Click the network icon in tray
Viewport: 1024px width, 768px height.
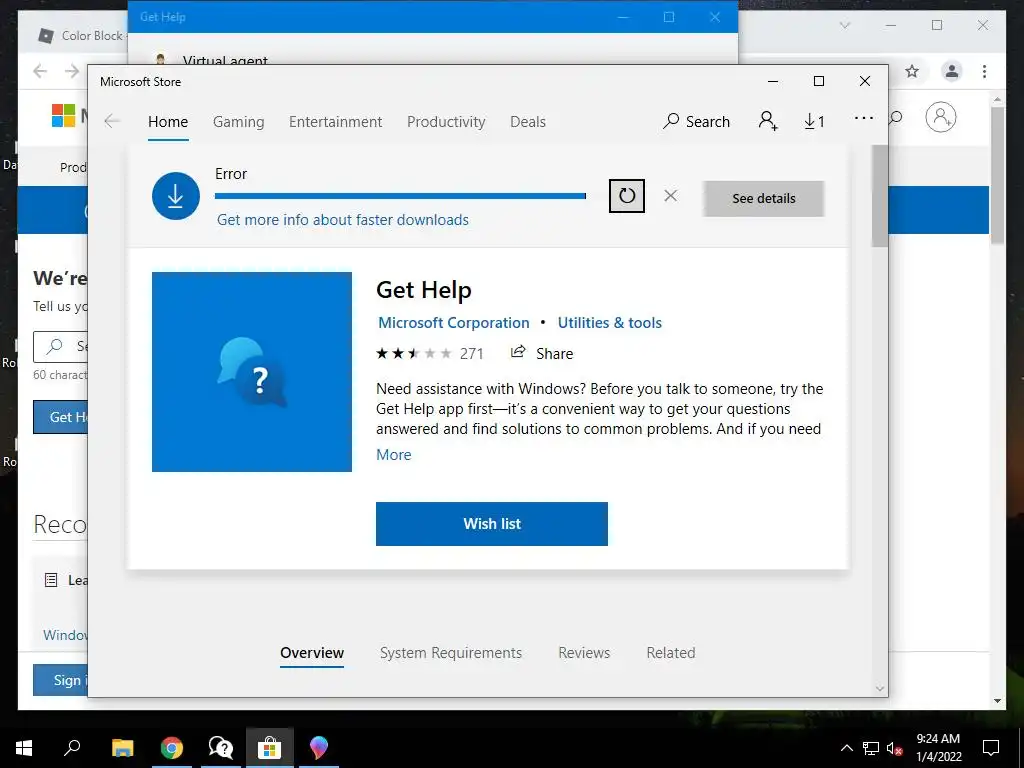click(871, 748)
